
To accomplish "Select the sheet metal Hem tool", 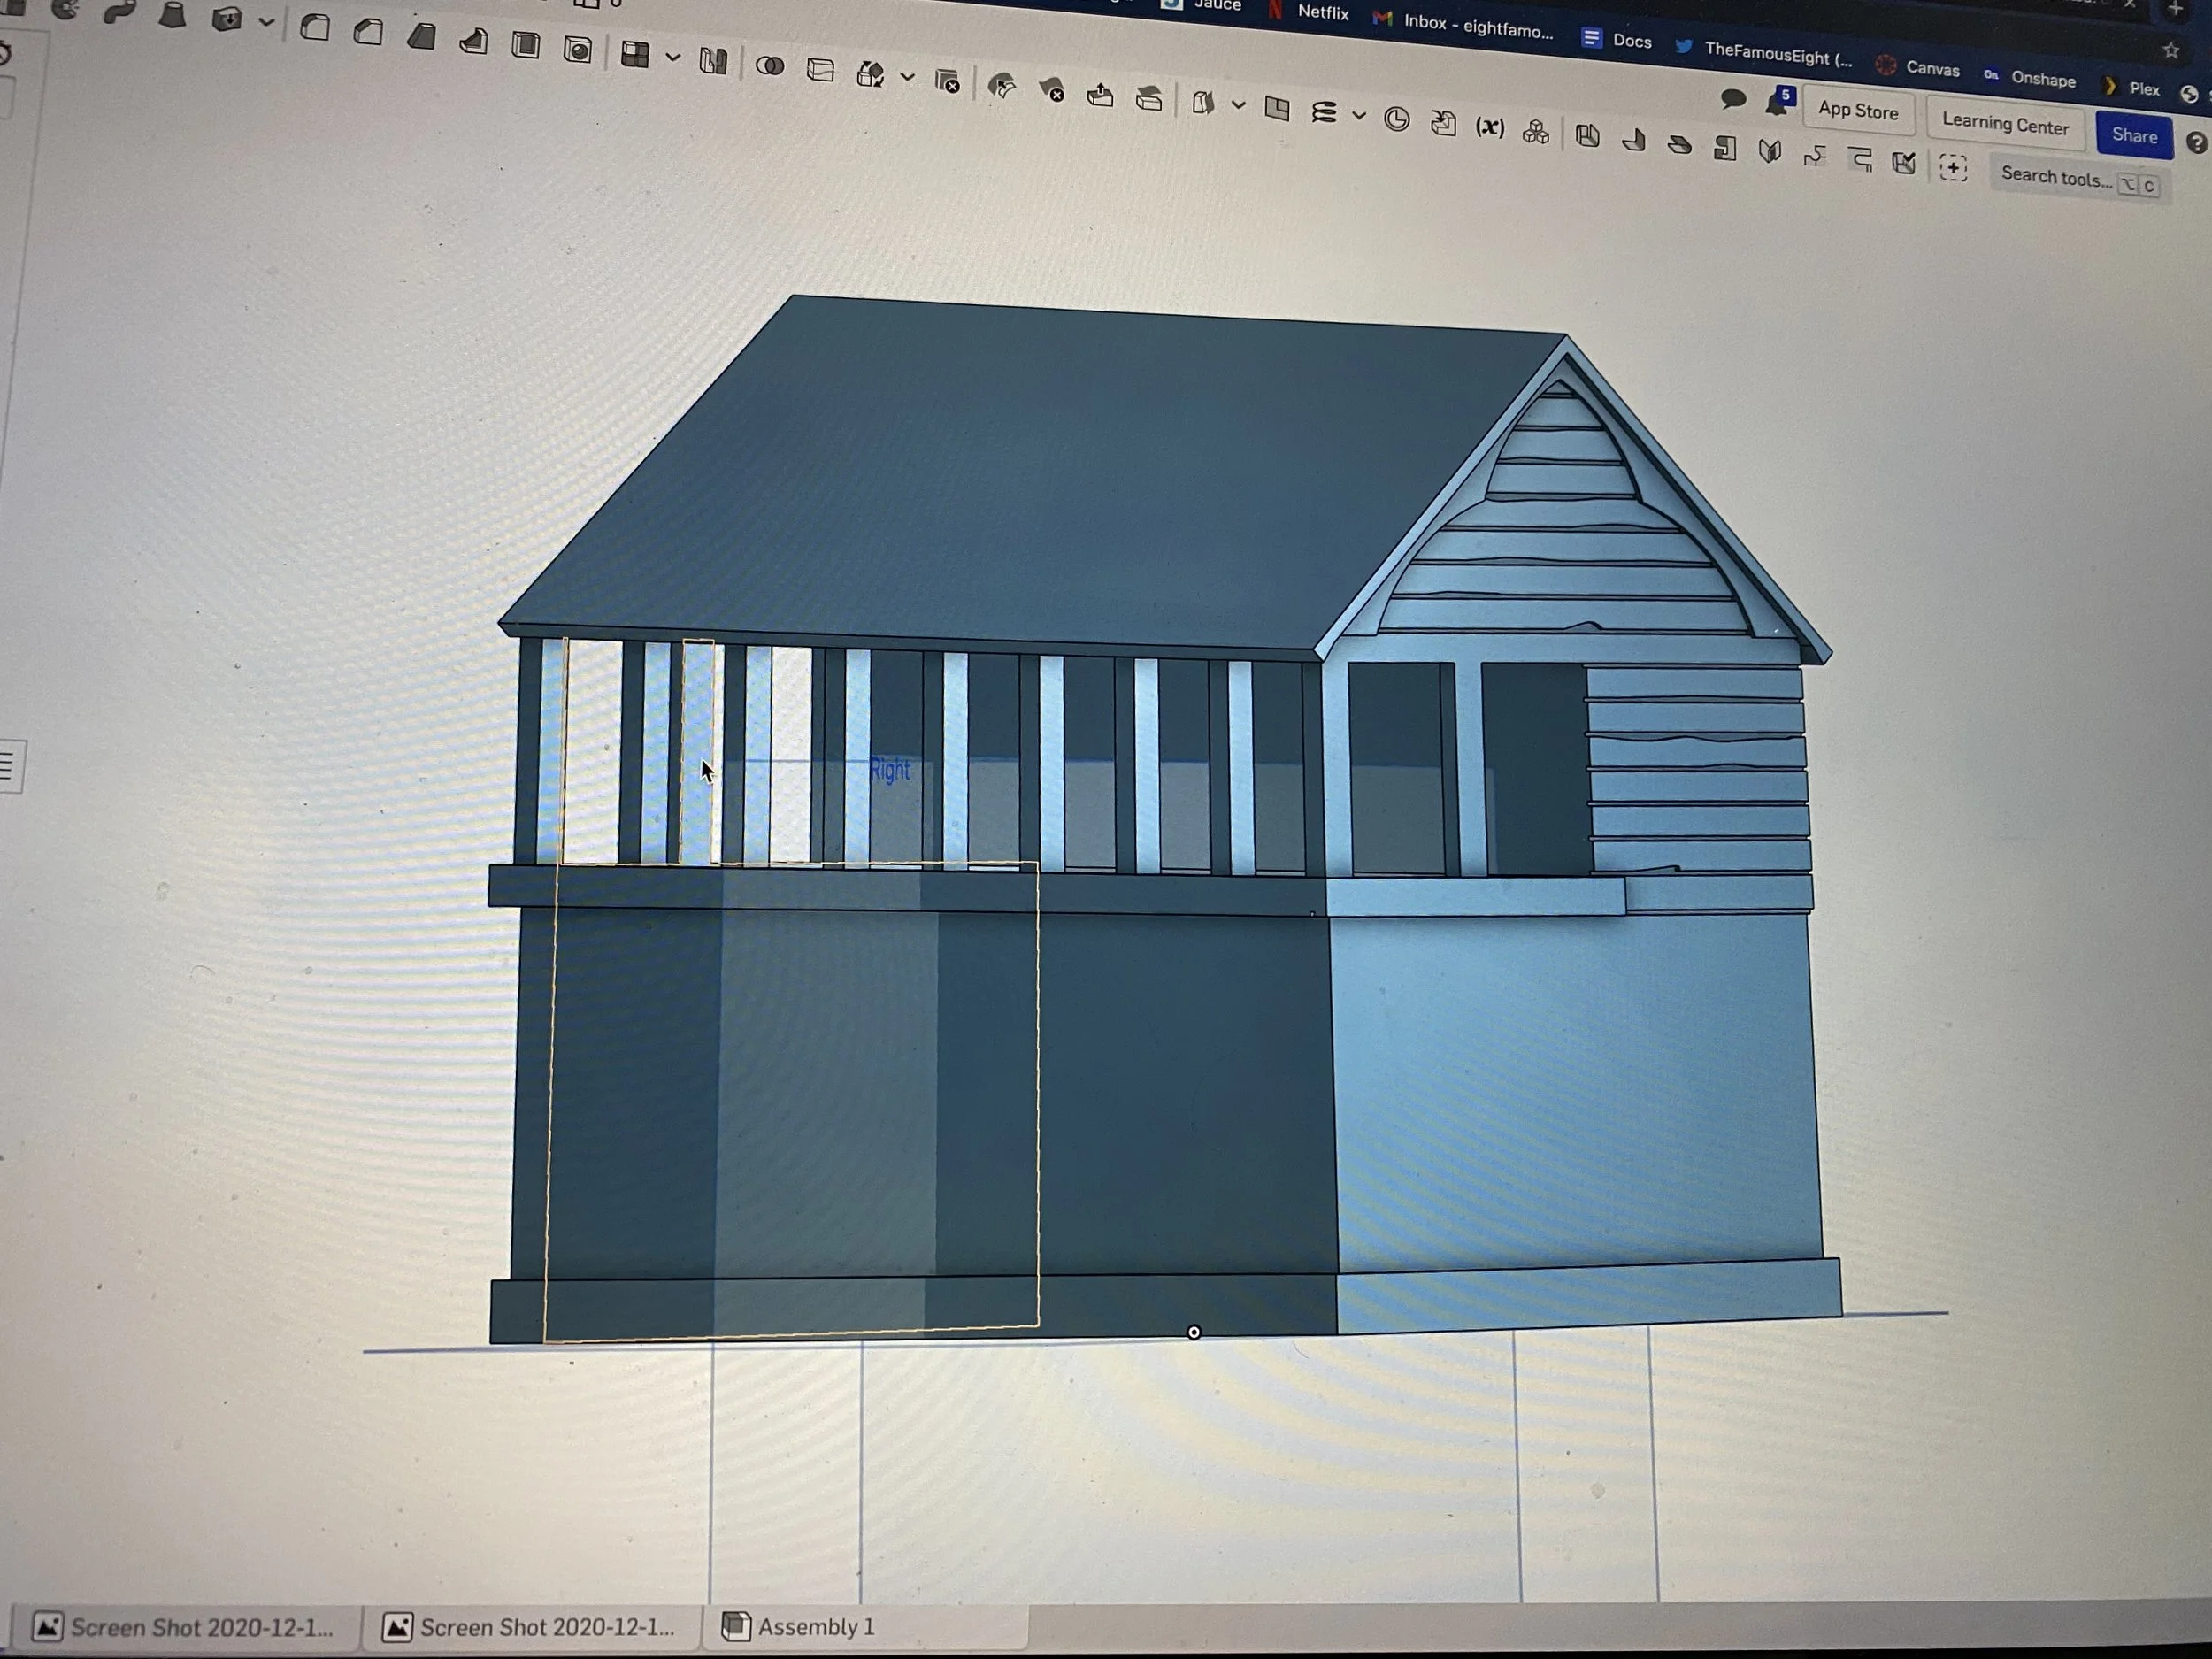I will click(1679, 144).
